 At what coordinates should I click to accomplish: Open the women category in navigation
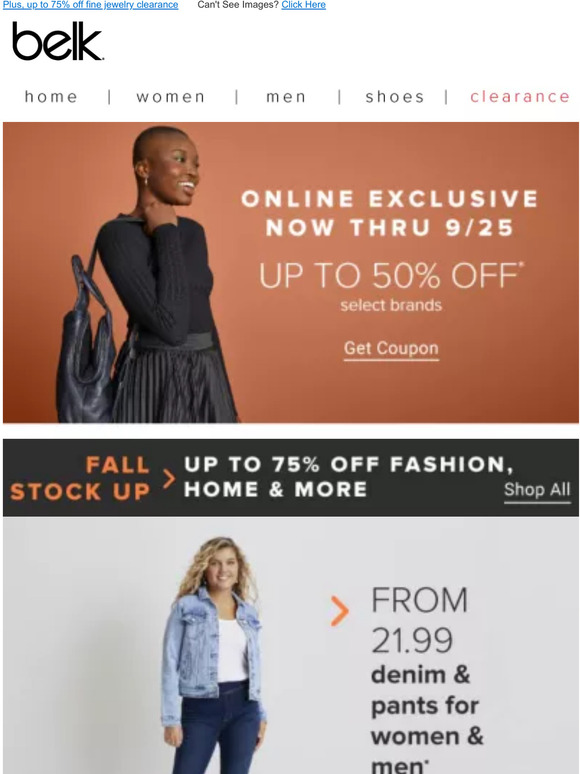click(170, 96)
